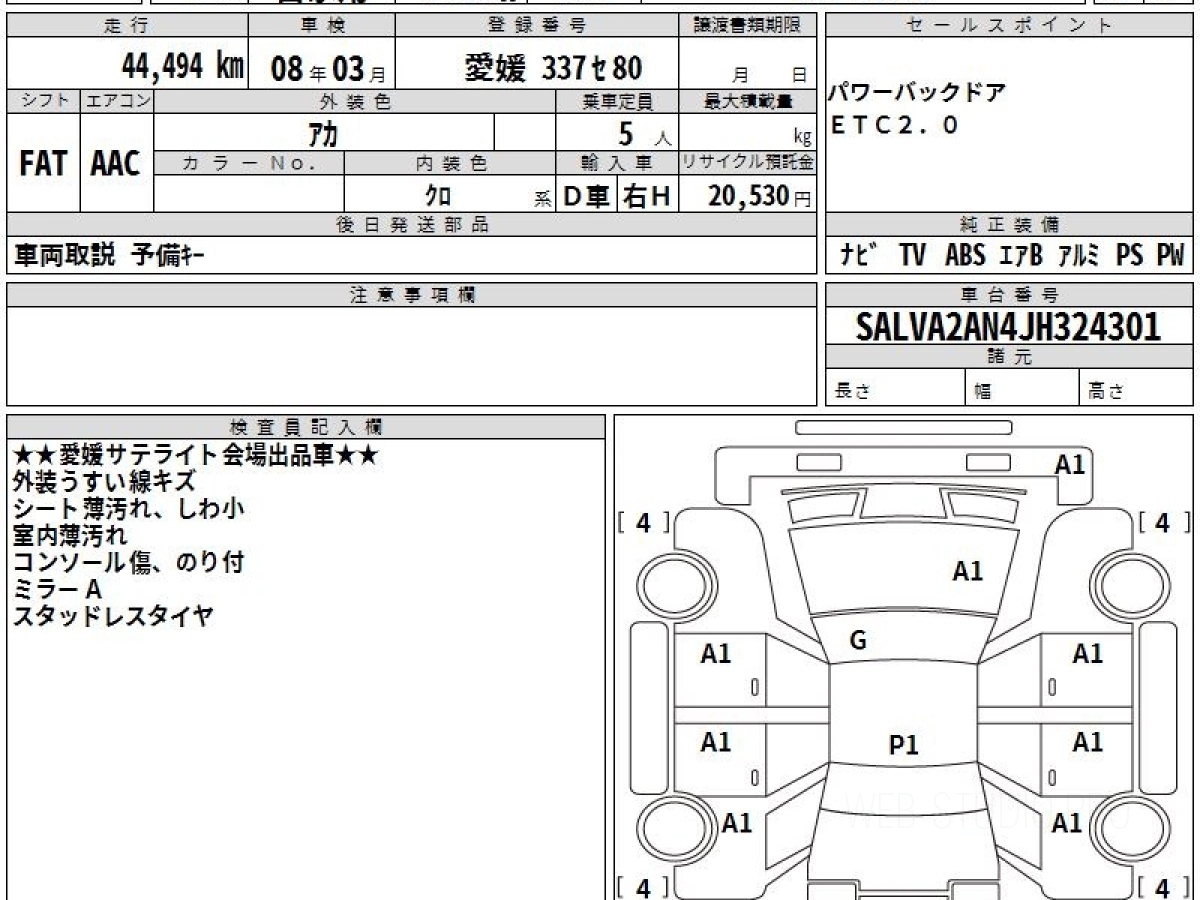Click the A1 mark beside the front bumper
1200x900 pixels.
point(1070,464)
